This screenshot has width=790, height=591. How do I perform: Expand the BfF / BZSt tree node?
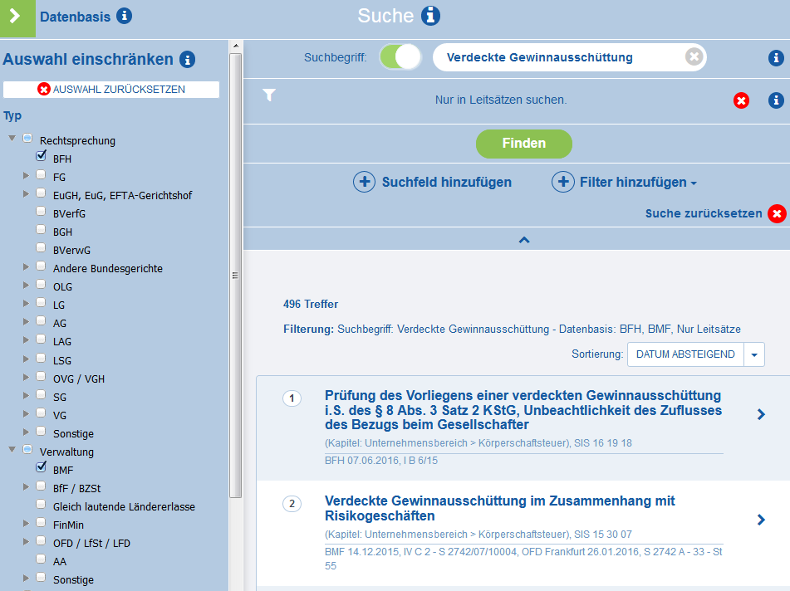(26, 486)
